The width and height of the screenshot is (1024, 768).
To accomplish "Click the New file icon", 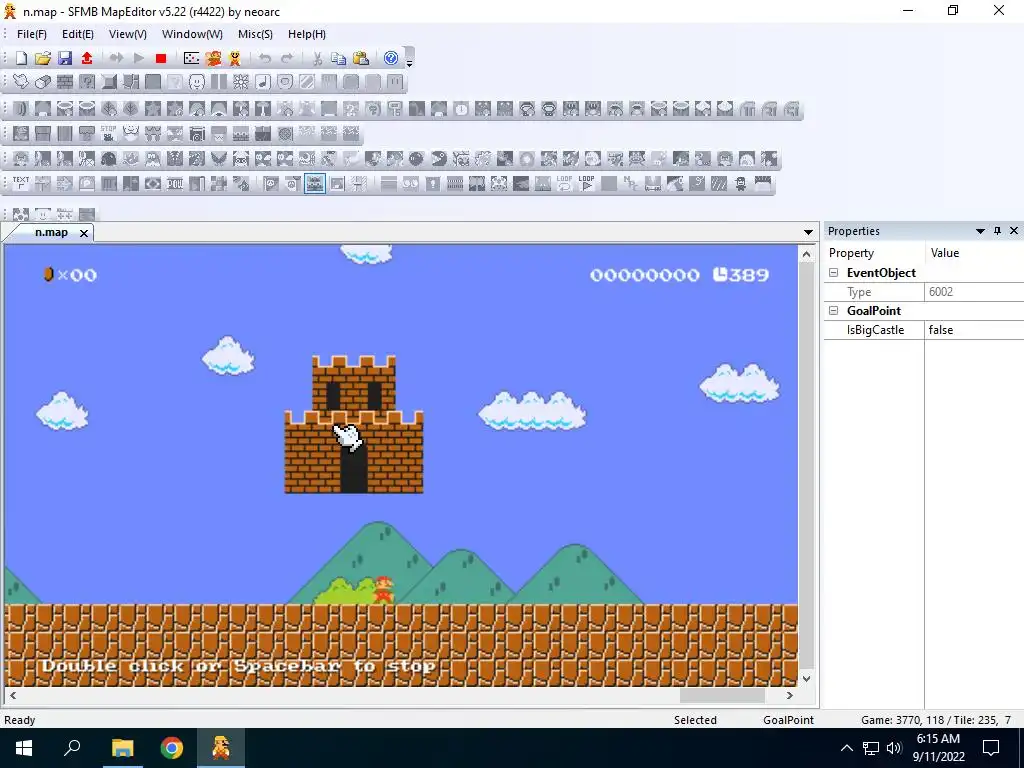I will 21,58.
